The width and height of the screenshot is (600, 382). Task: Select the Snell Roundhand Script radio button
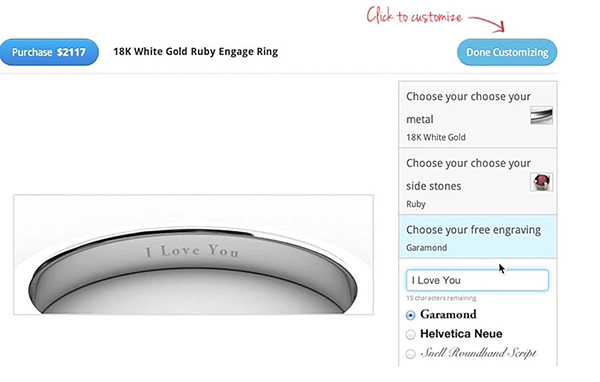point(410,353)
